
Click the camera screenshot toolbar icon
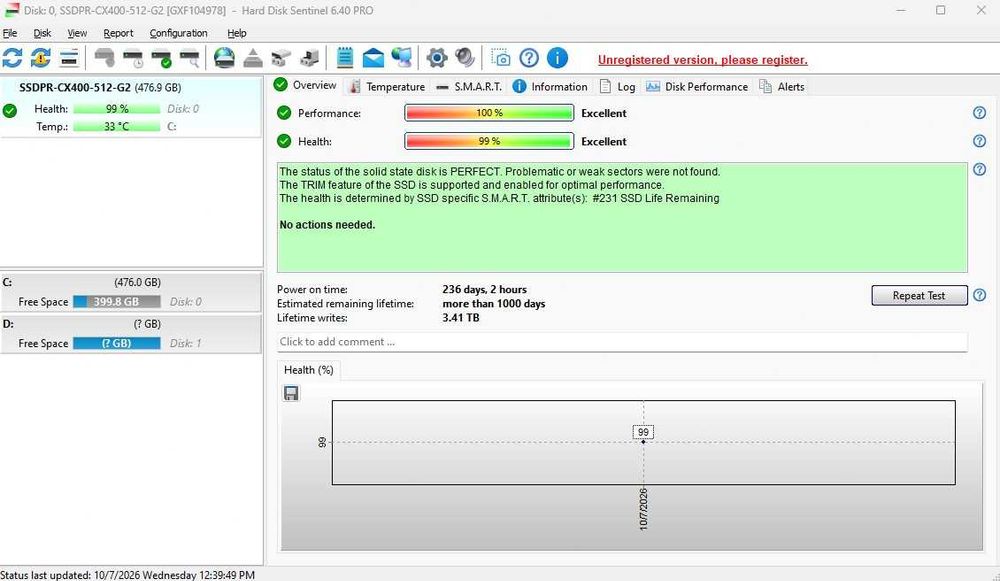tap(501, 58)
